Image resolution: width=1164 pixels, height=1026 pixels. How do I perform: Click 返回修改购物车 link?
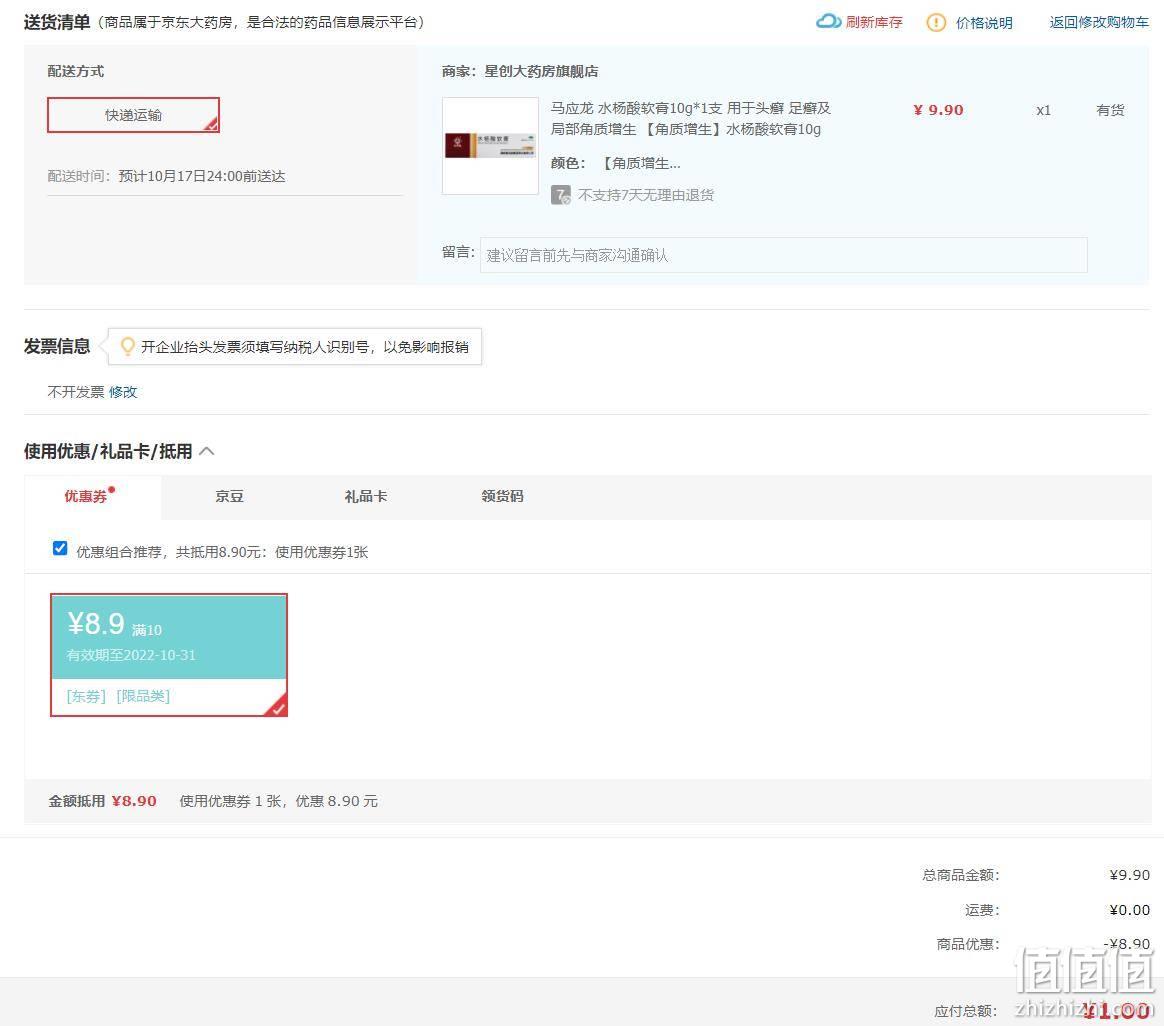tap(1099, 22)
